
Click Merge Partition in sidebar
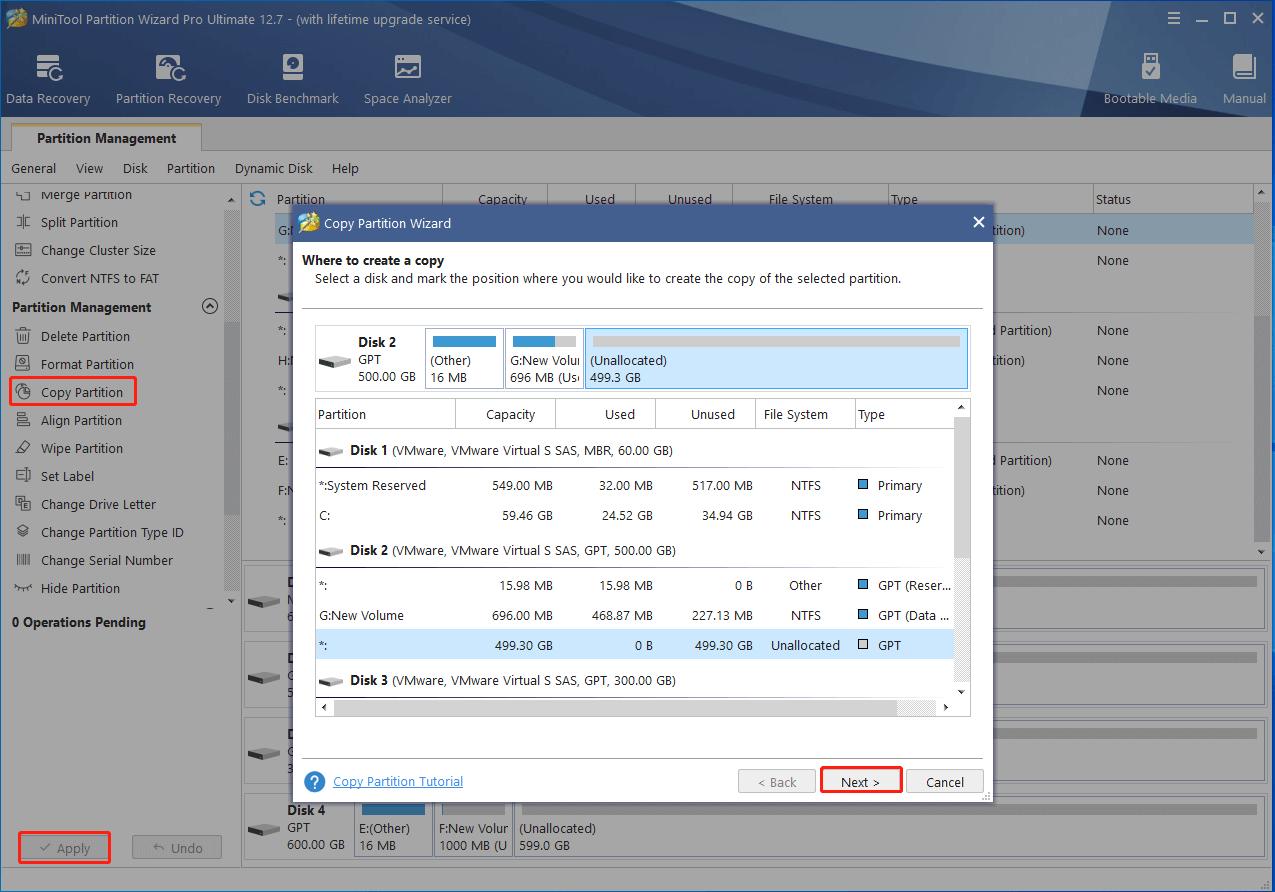[86, 195]
